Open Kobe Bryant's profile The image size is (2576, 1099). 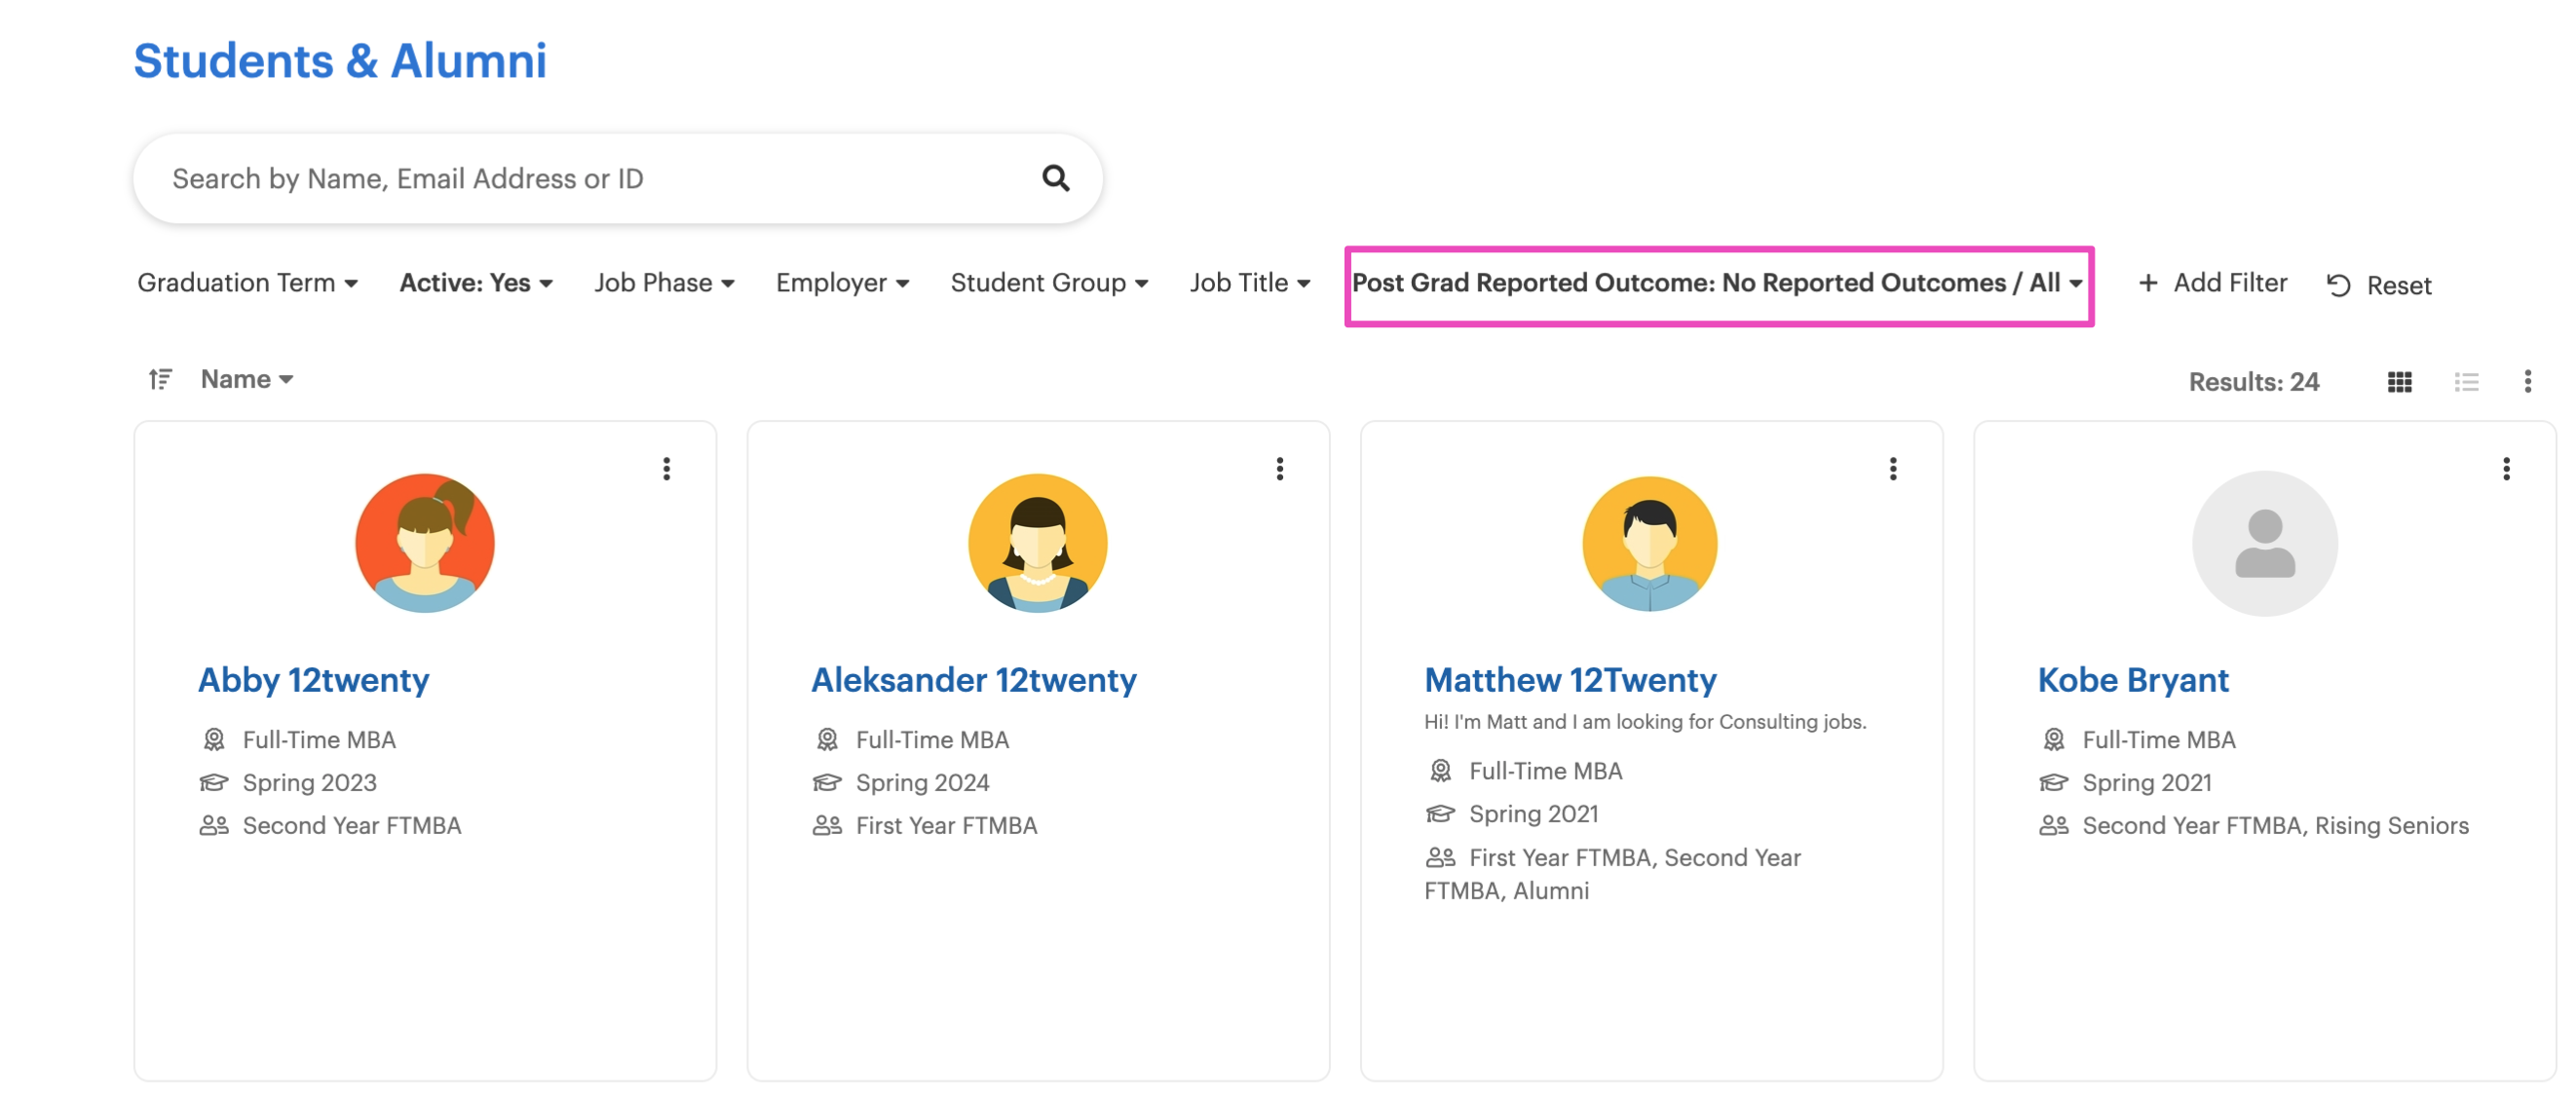pos(2133,680)
